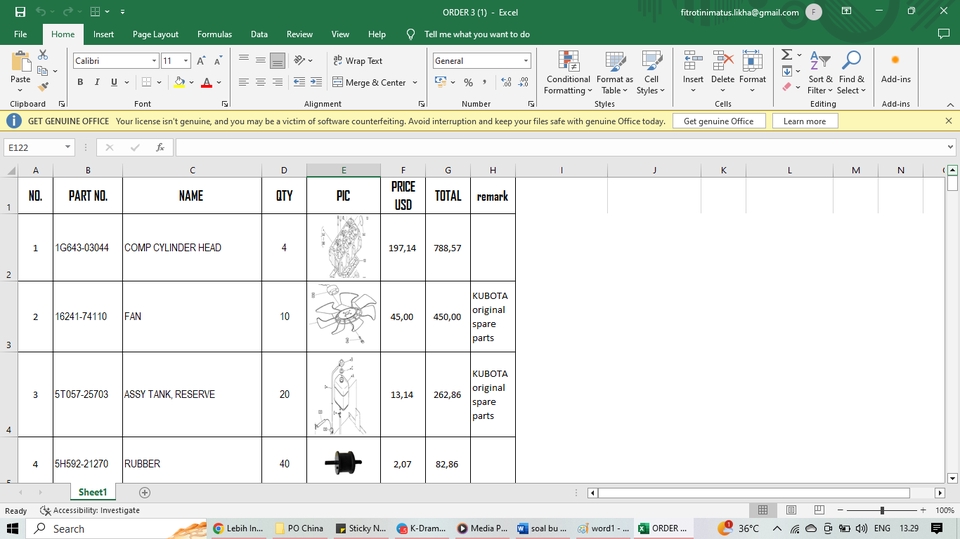This screenshot has height=539, width=960.
Task: Click the Insert Function fx icon
Action: pyautogui.click(x=160, y=147)
